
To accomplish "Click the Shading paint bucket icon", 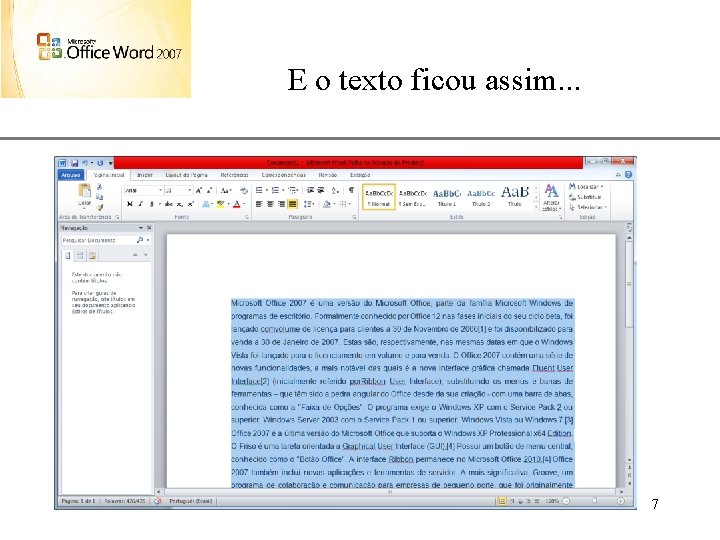I will click(326, 204).
